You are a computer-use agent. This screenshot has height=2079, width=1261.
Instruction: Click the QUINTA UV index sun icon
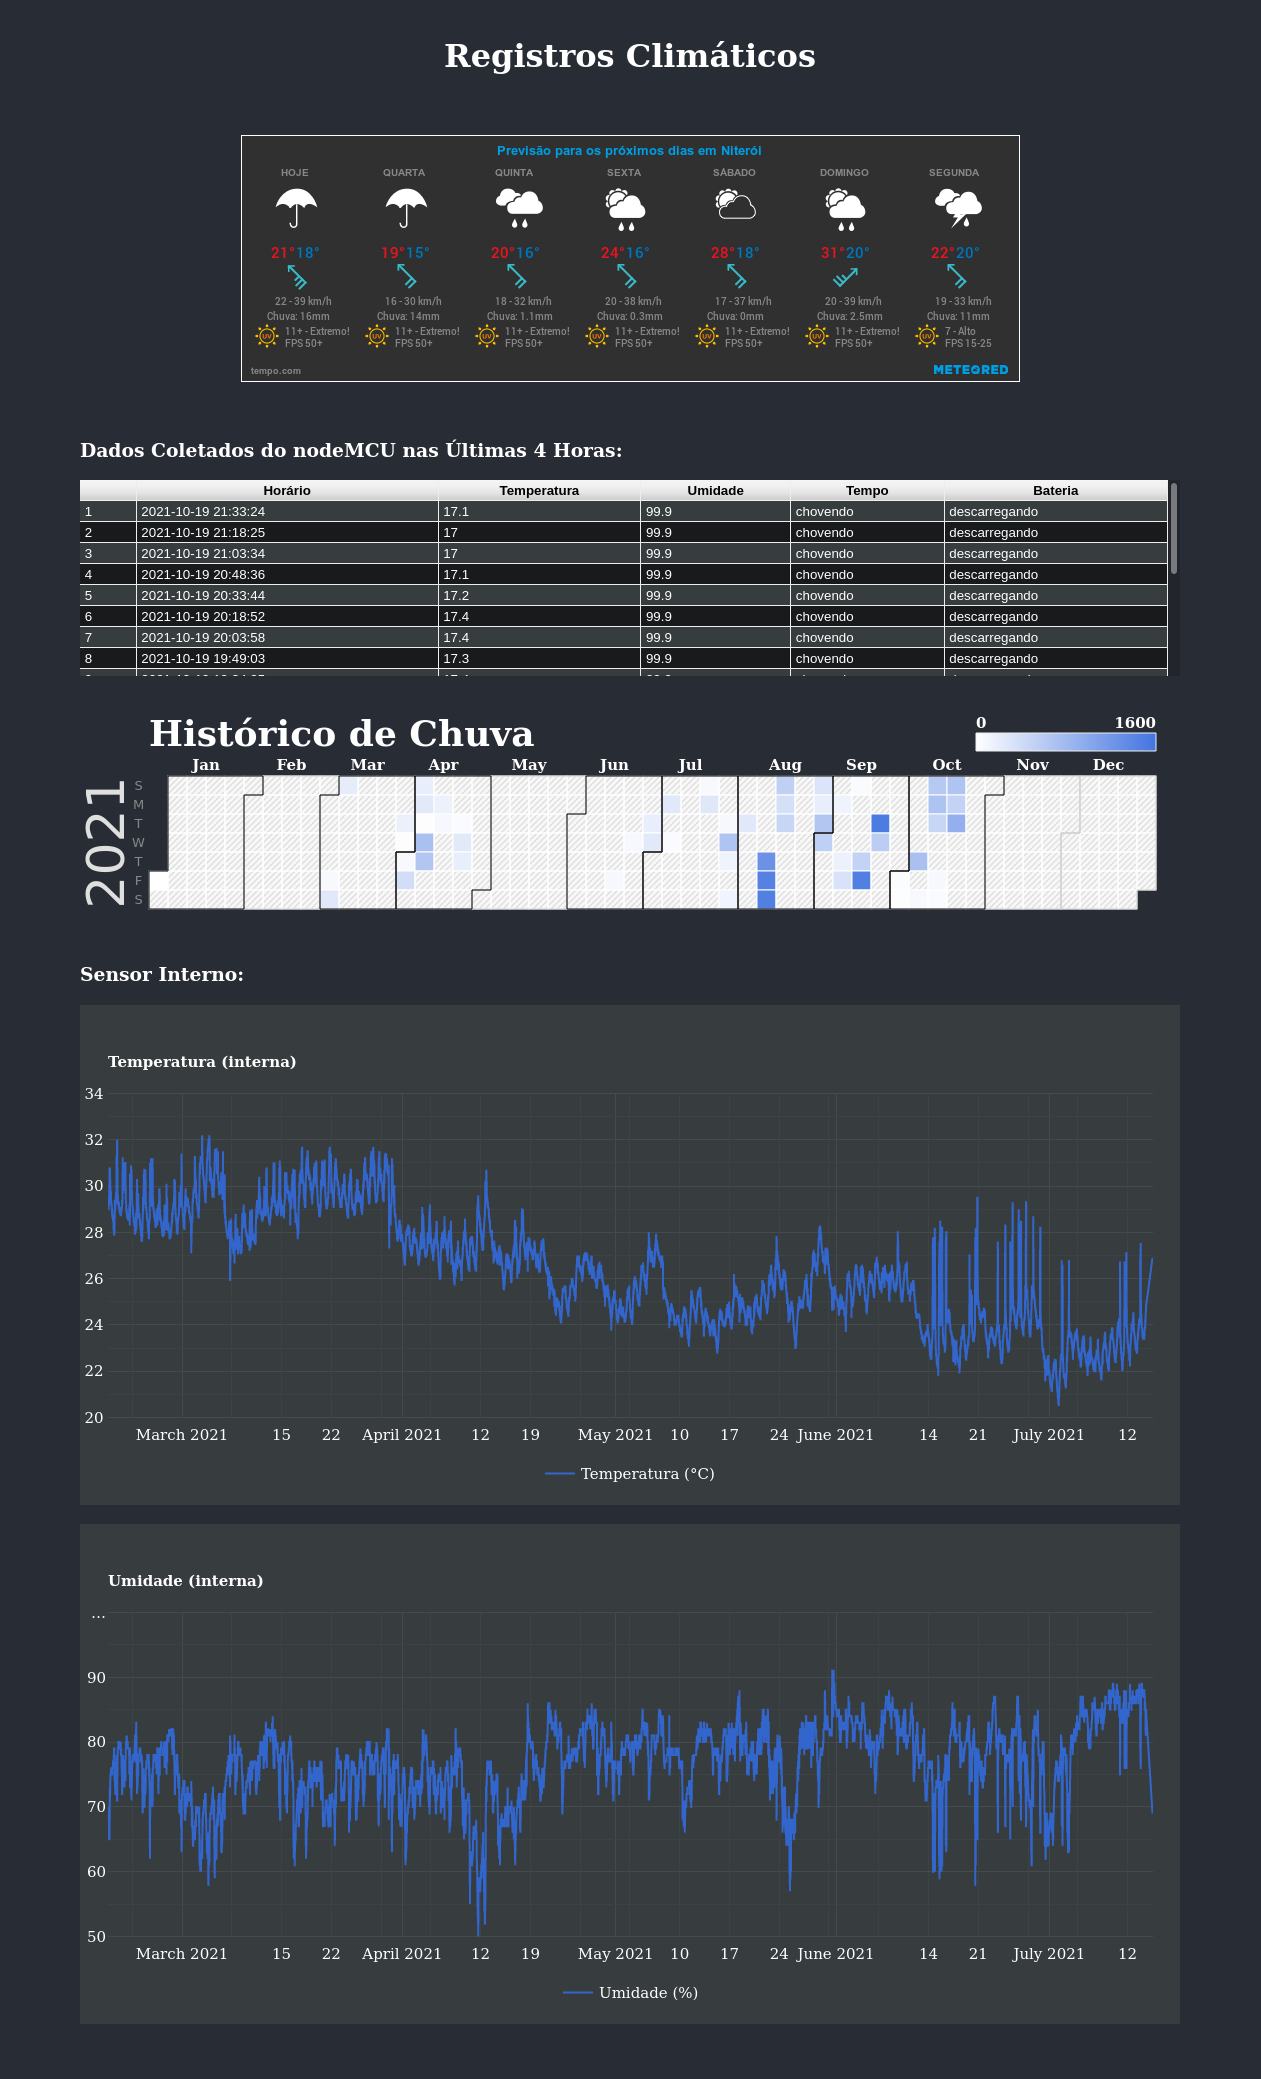coord(487,336)
